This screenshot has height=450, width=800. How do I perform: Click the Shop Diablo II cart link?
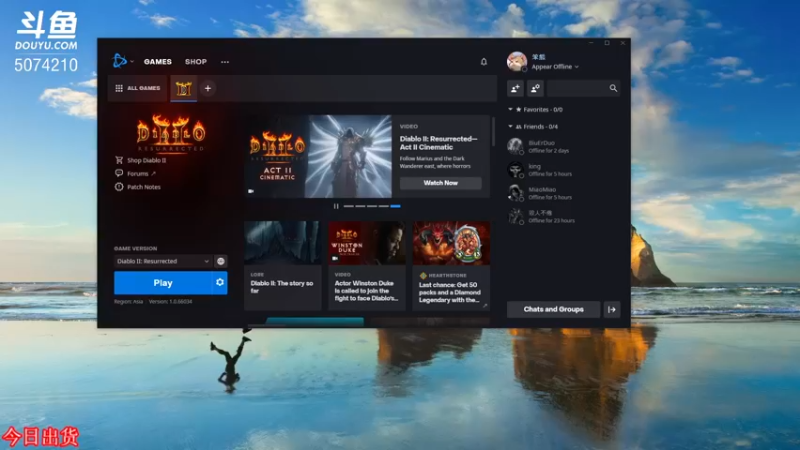click(141, 160)
